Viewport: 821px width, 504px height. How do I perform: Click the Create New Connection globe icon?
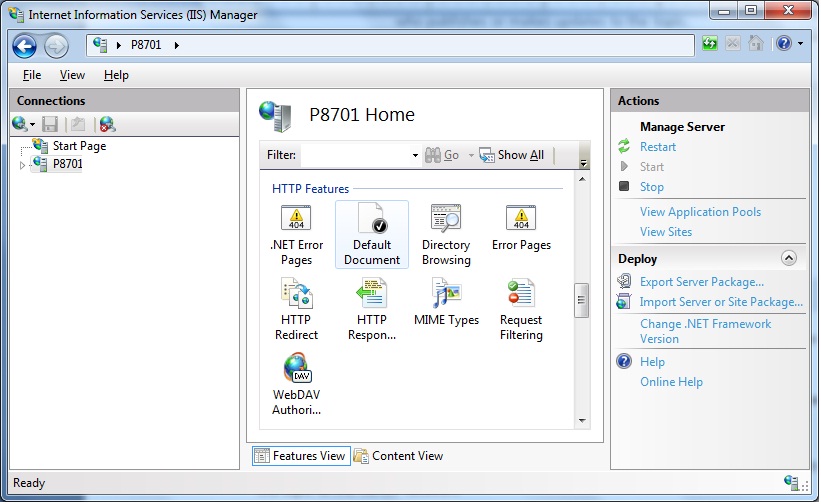(x=19, y=124)
